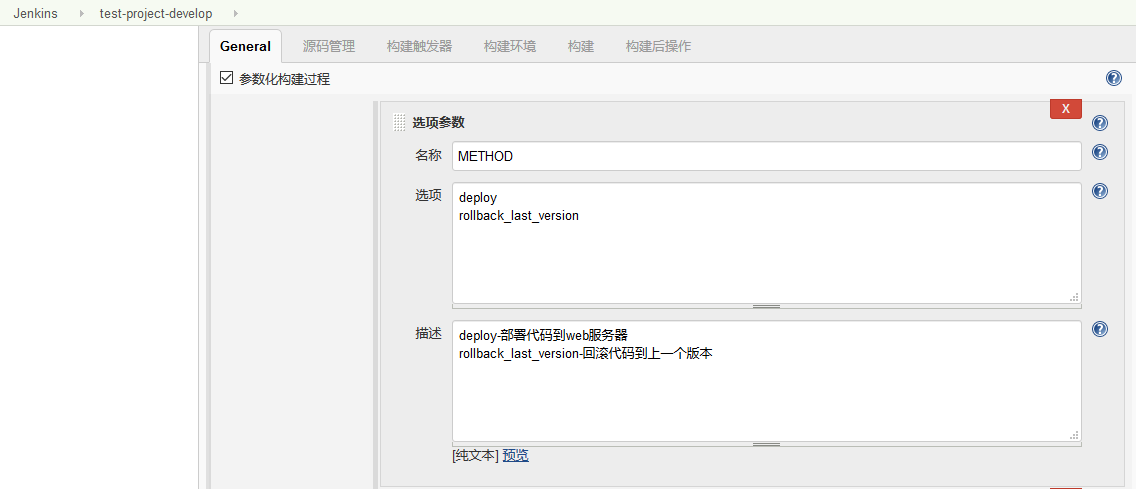Open help icon next to 描述 textarea
The width and height of the screenshot is (1136, 489).
[x=1100, y=329]
